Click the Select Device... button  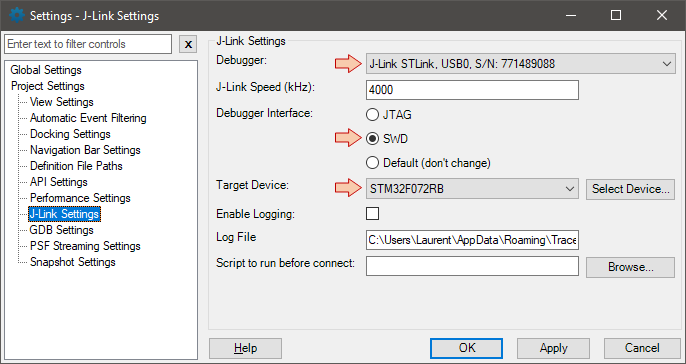click(x=630, y=189)
